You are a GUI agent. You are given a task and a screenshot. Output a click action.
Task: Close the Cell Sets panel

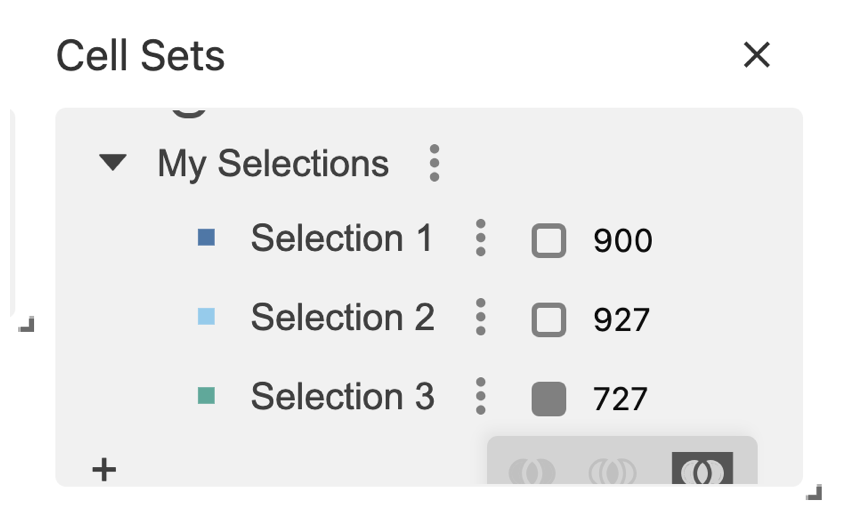pyautogui.click(x=757, y=55)
